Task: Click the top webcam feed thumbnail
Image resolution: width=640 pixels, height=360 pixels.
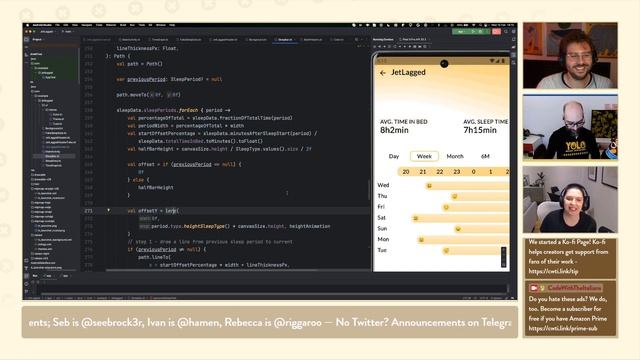Action: coord(570,55)
